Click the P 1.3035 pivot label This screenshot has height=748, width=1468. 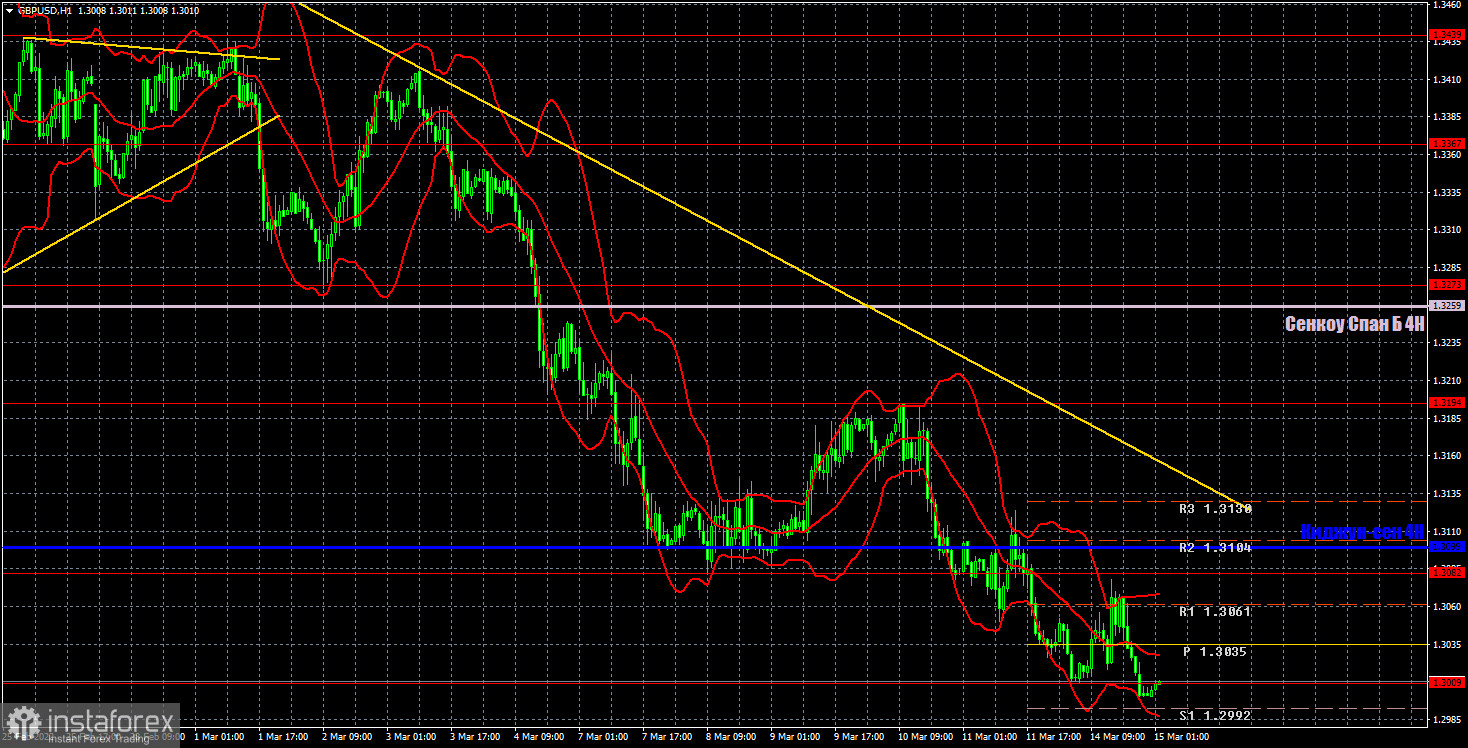tap(1215, 651)
